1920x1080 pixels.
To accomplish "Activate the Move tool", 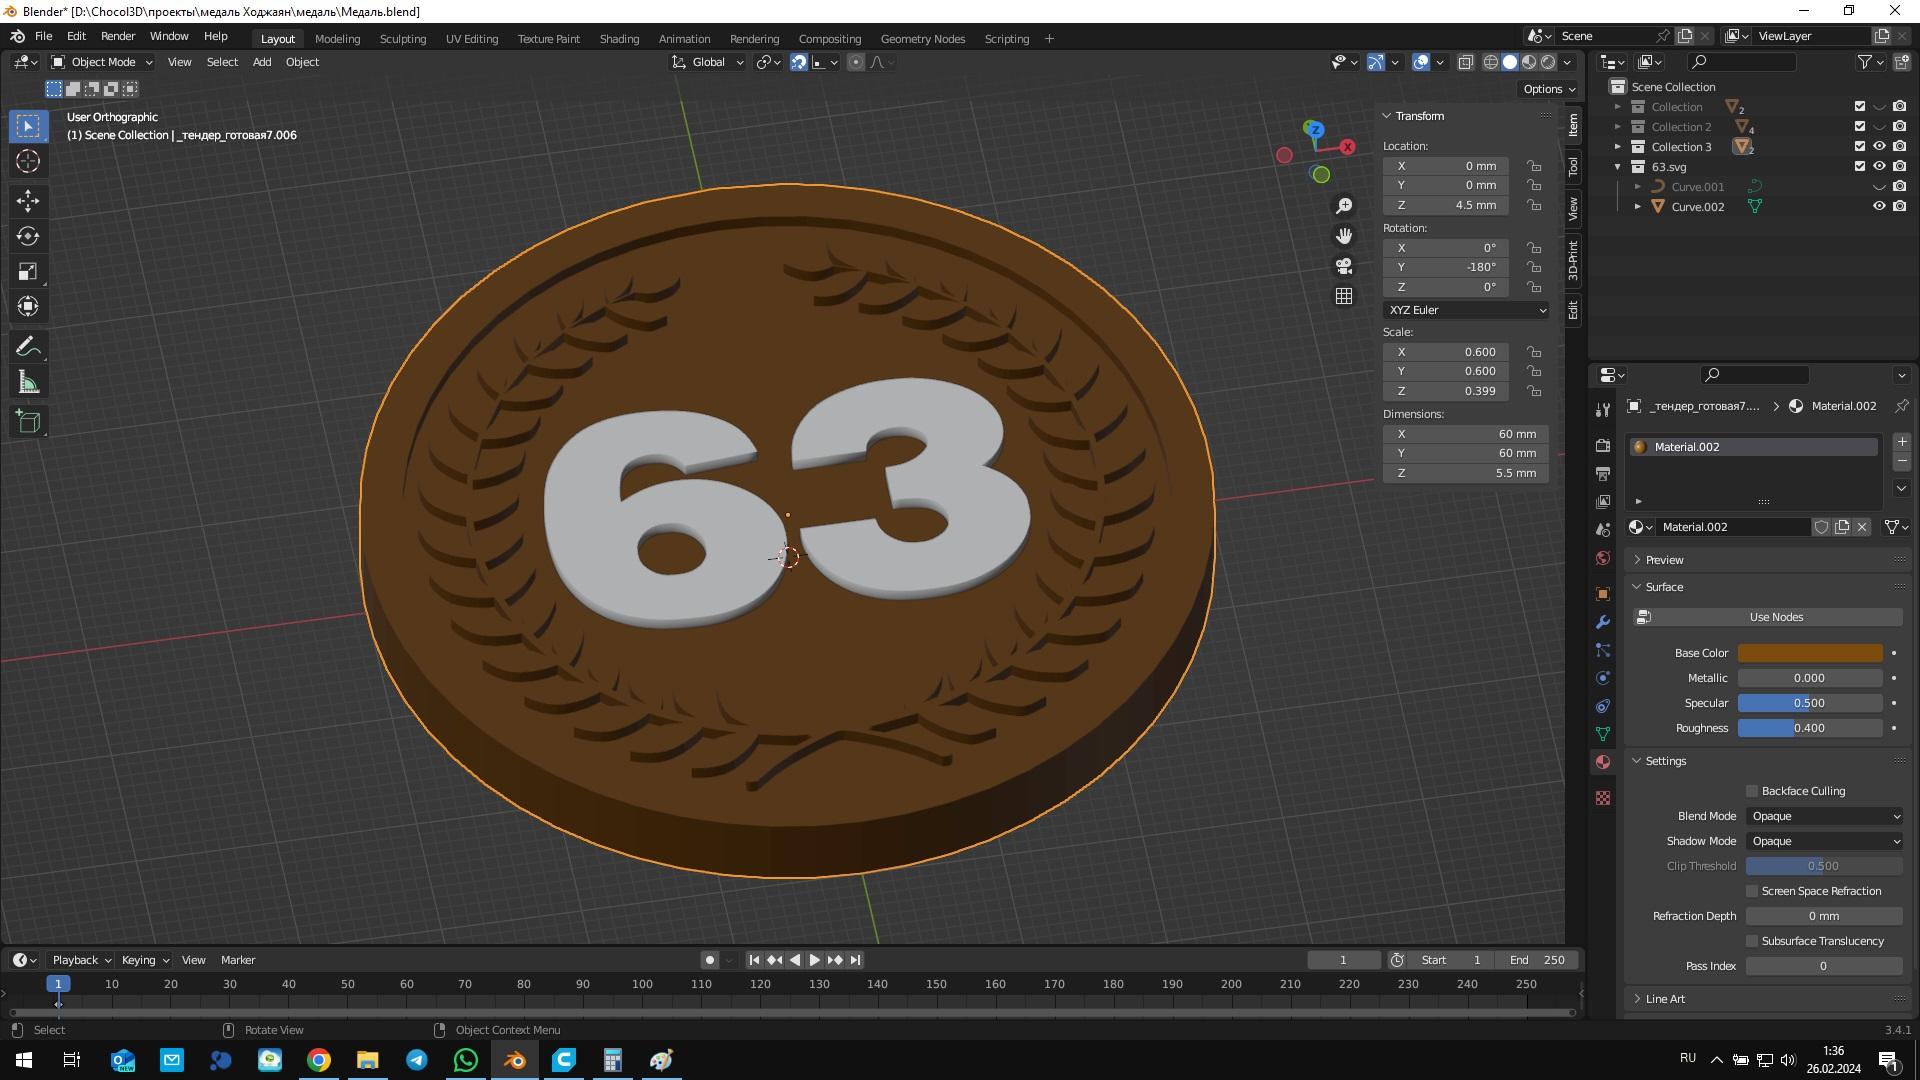I will tap(28, 201).
